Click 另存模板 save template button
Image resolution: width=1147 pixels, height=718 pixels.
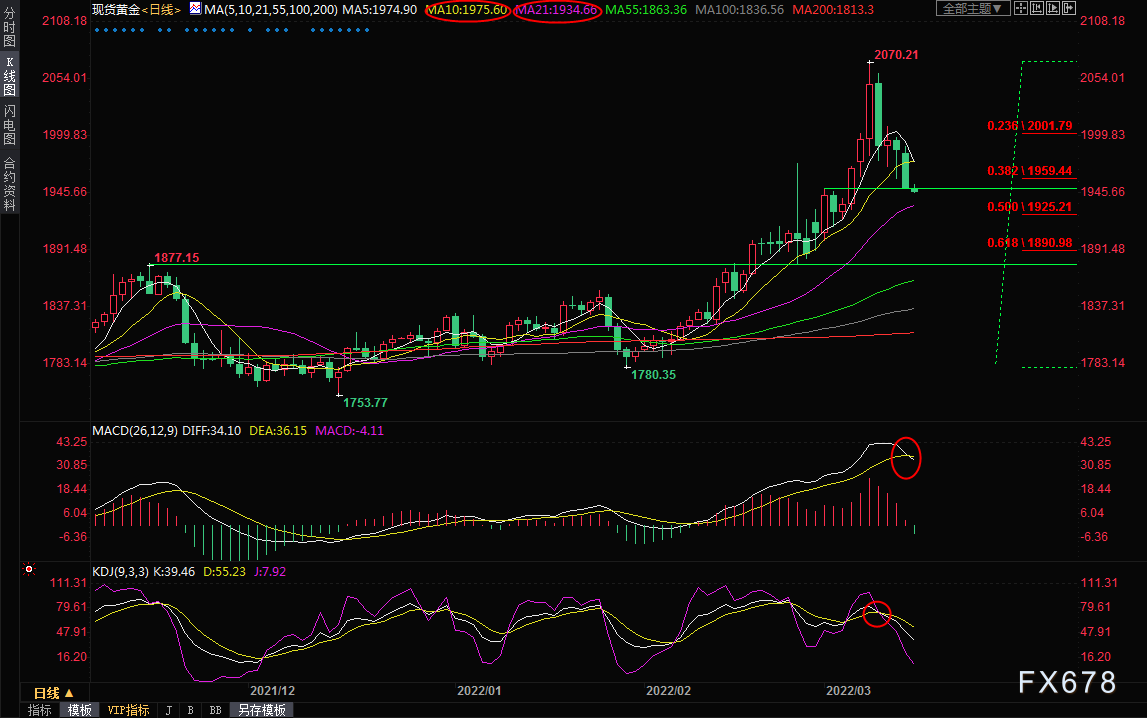[262, 710]
